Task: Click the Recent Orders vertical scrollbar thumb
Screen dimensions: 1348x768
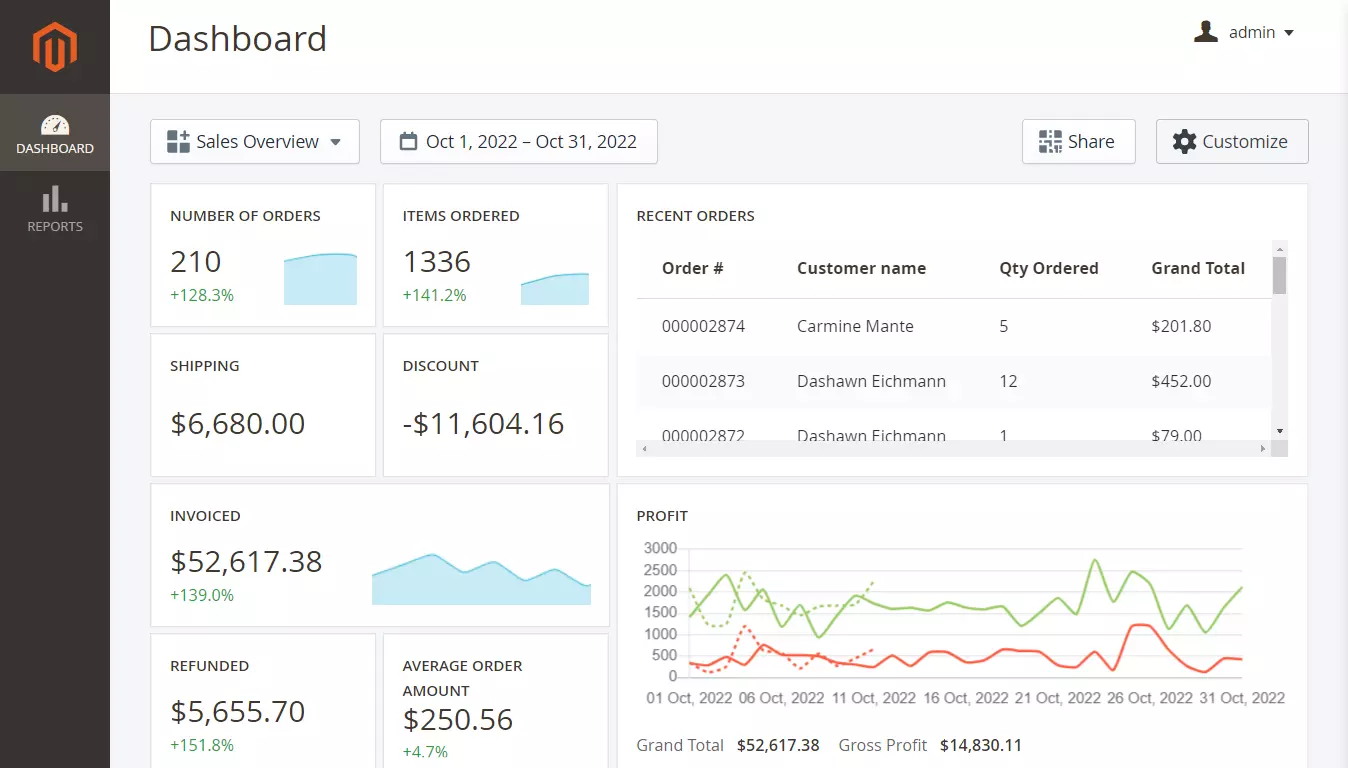Action: (x=1279, y=275)
